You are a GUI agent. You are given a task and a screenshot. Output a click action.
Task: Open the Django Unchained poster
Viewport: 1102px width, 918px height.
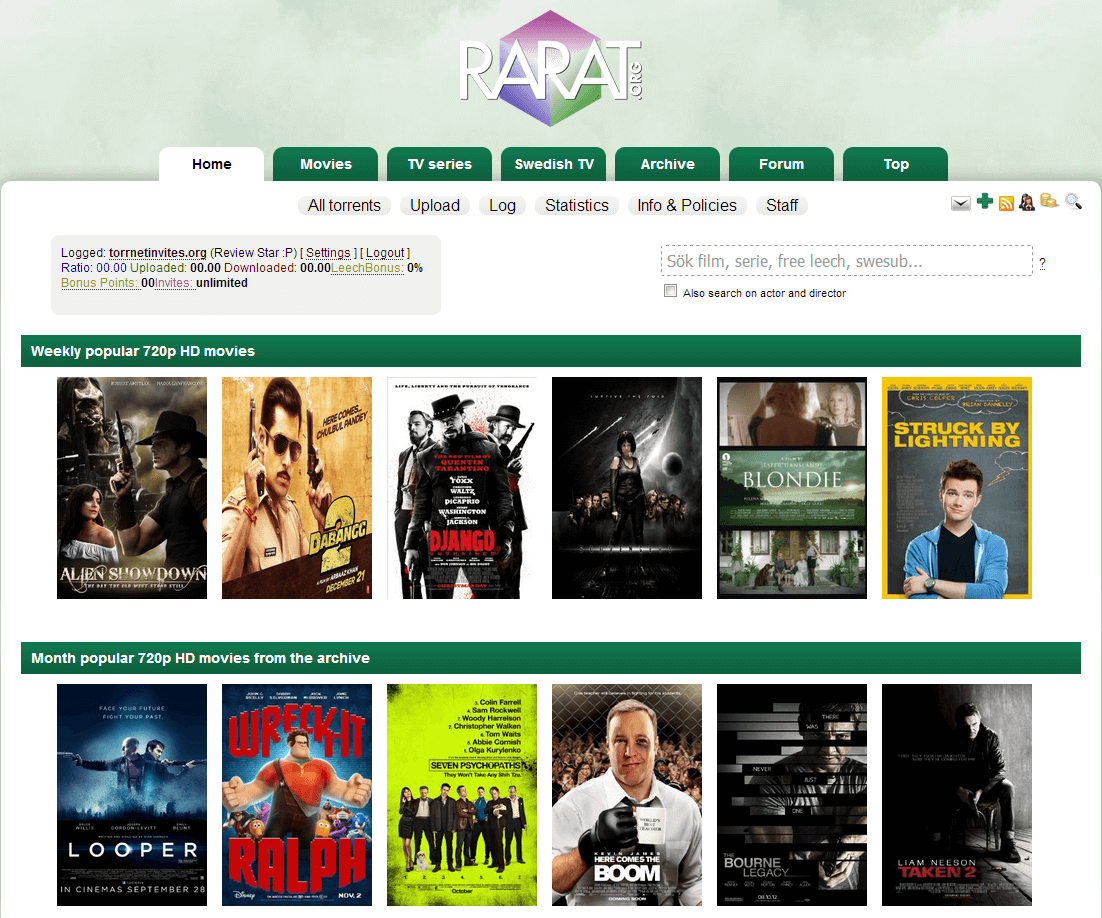462,488
